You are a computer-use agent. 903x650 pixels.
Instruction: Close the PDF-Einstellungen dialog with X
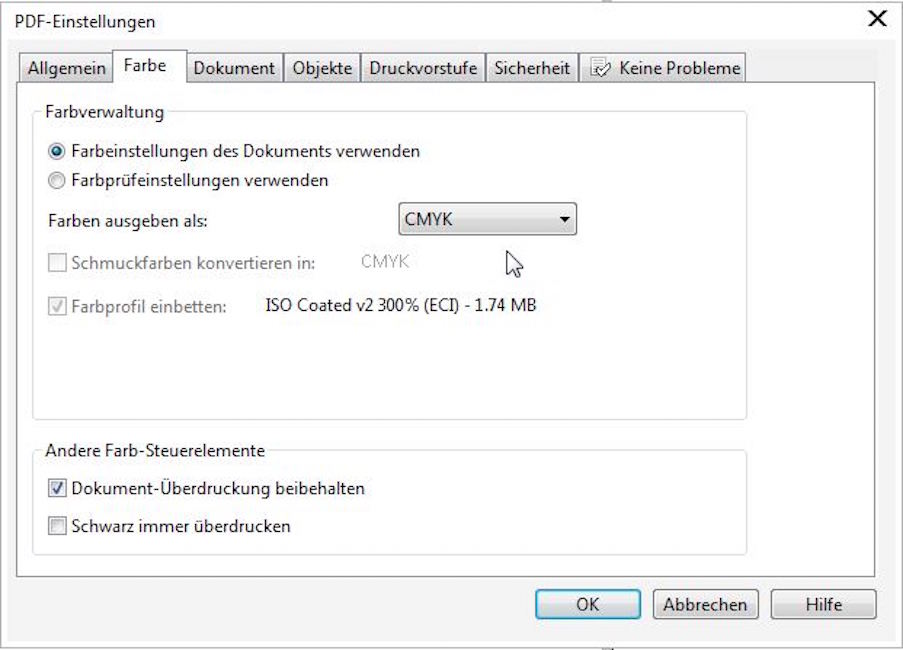coord(877,18)
